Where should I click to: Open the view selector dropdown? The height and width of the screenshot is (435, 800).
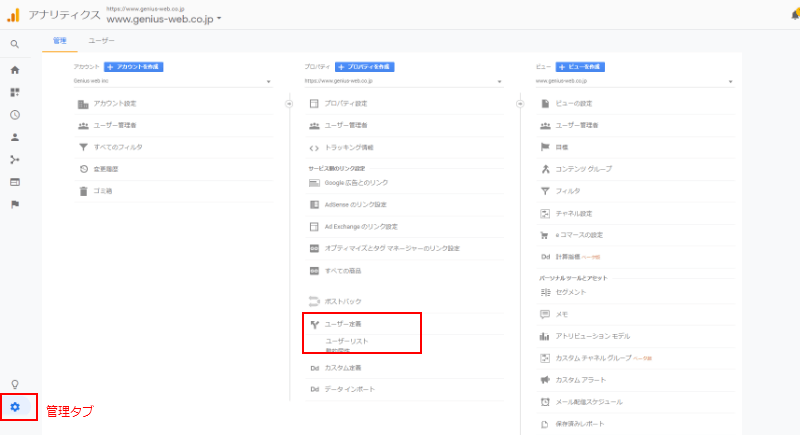point(635,81)
